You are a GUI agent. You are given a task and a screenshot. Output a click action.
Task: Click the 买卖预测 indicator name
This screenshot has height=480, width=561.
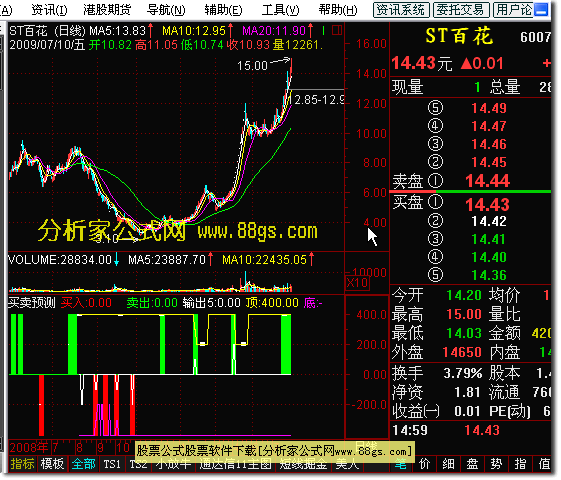32,303
